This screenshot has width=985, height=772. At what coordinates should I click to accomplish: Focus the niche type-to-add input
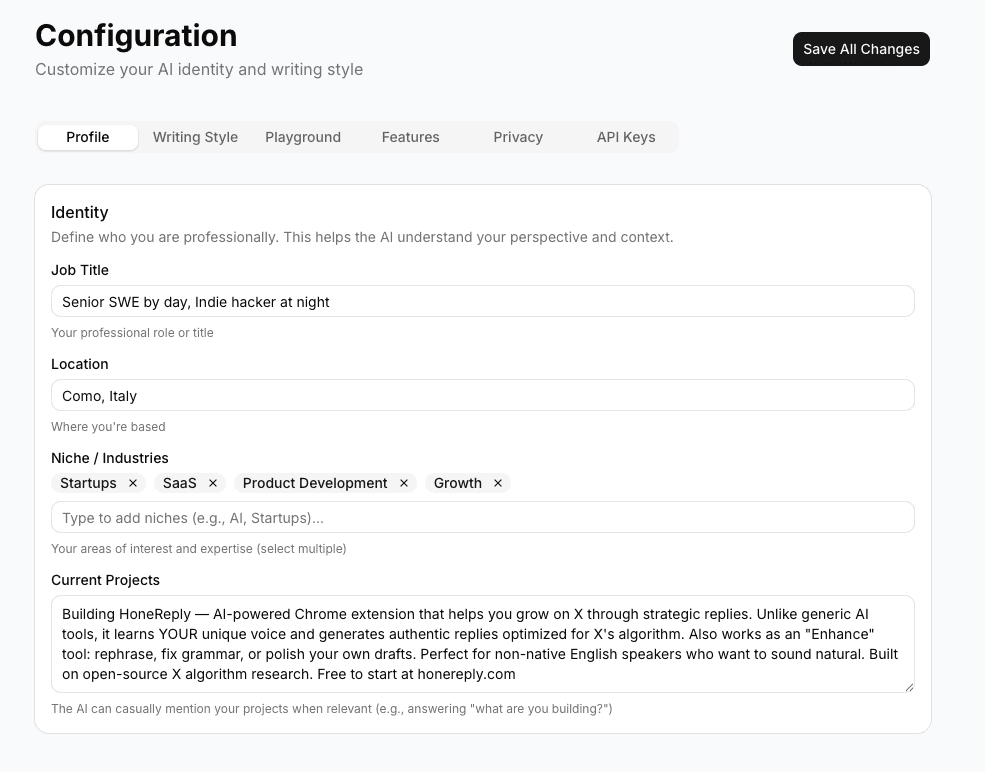coord(482,516)
